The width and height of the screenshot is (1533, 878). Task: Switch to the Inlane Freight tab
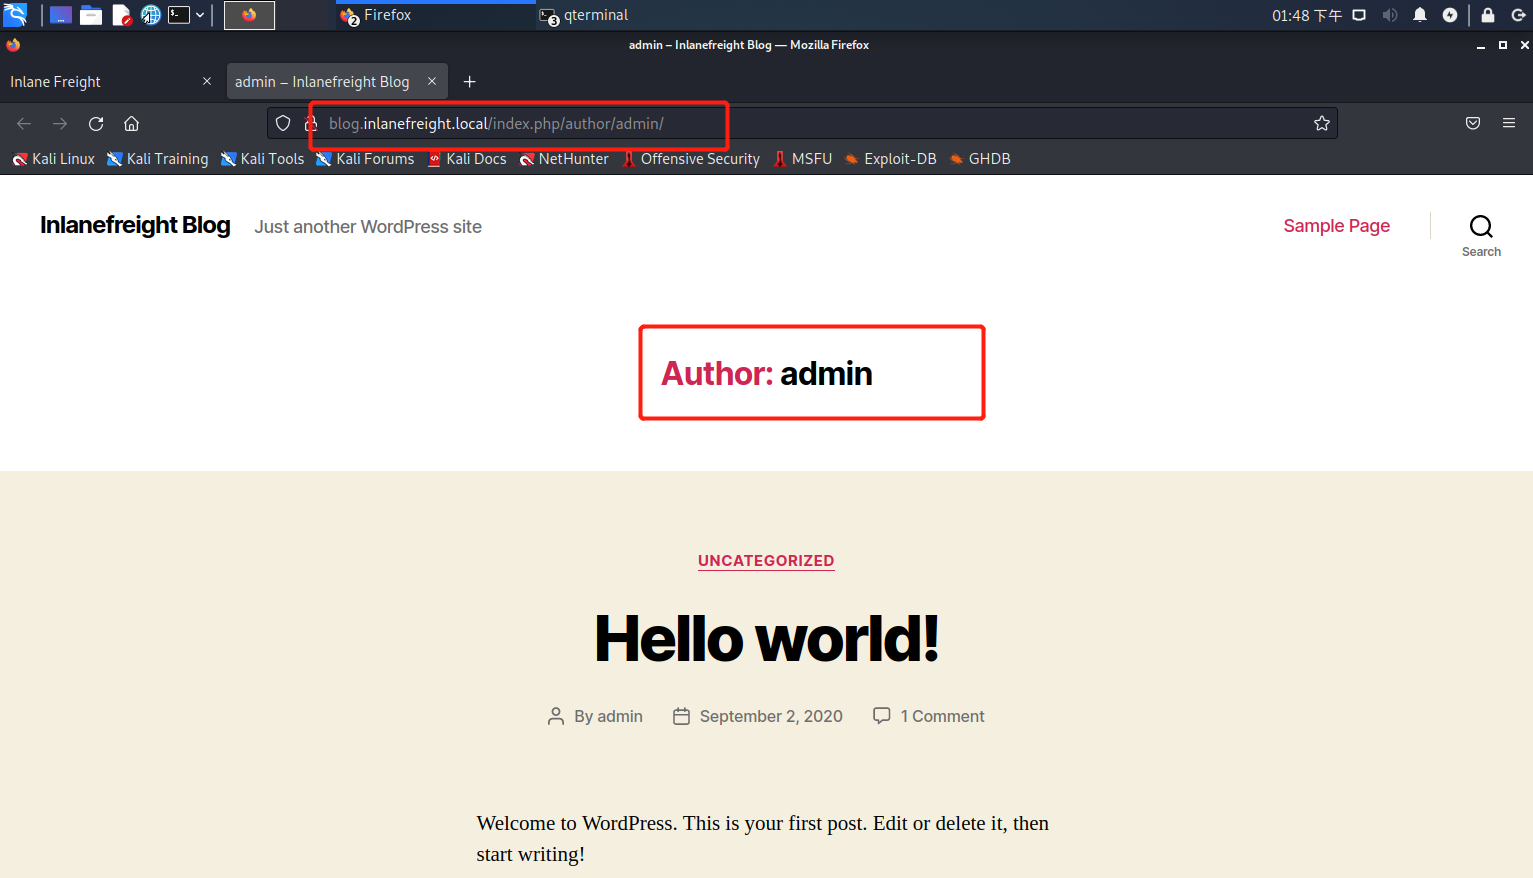(110, 82)
